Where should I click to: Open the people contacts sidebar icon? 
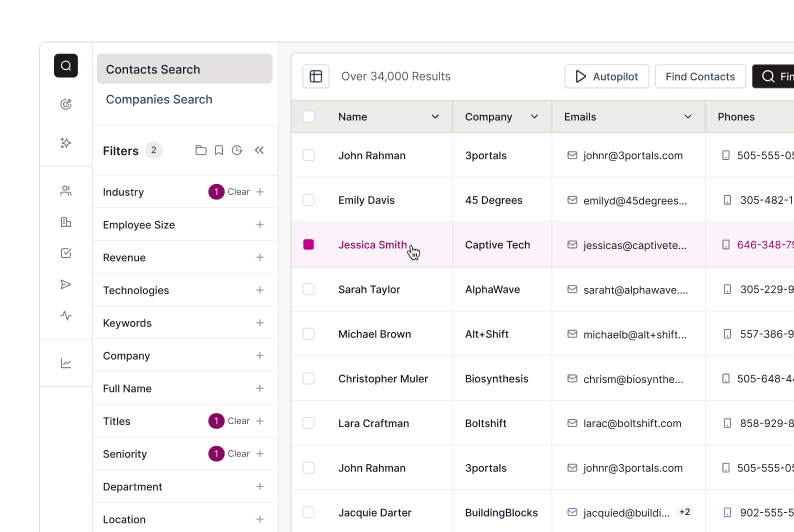tap(66, 191)
